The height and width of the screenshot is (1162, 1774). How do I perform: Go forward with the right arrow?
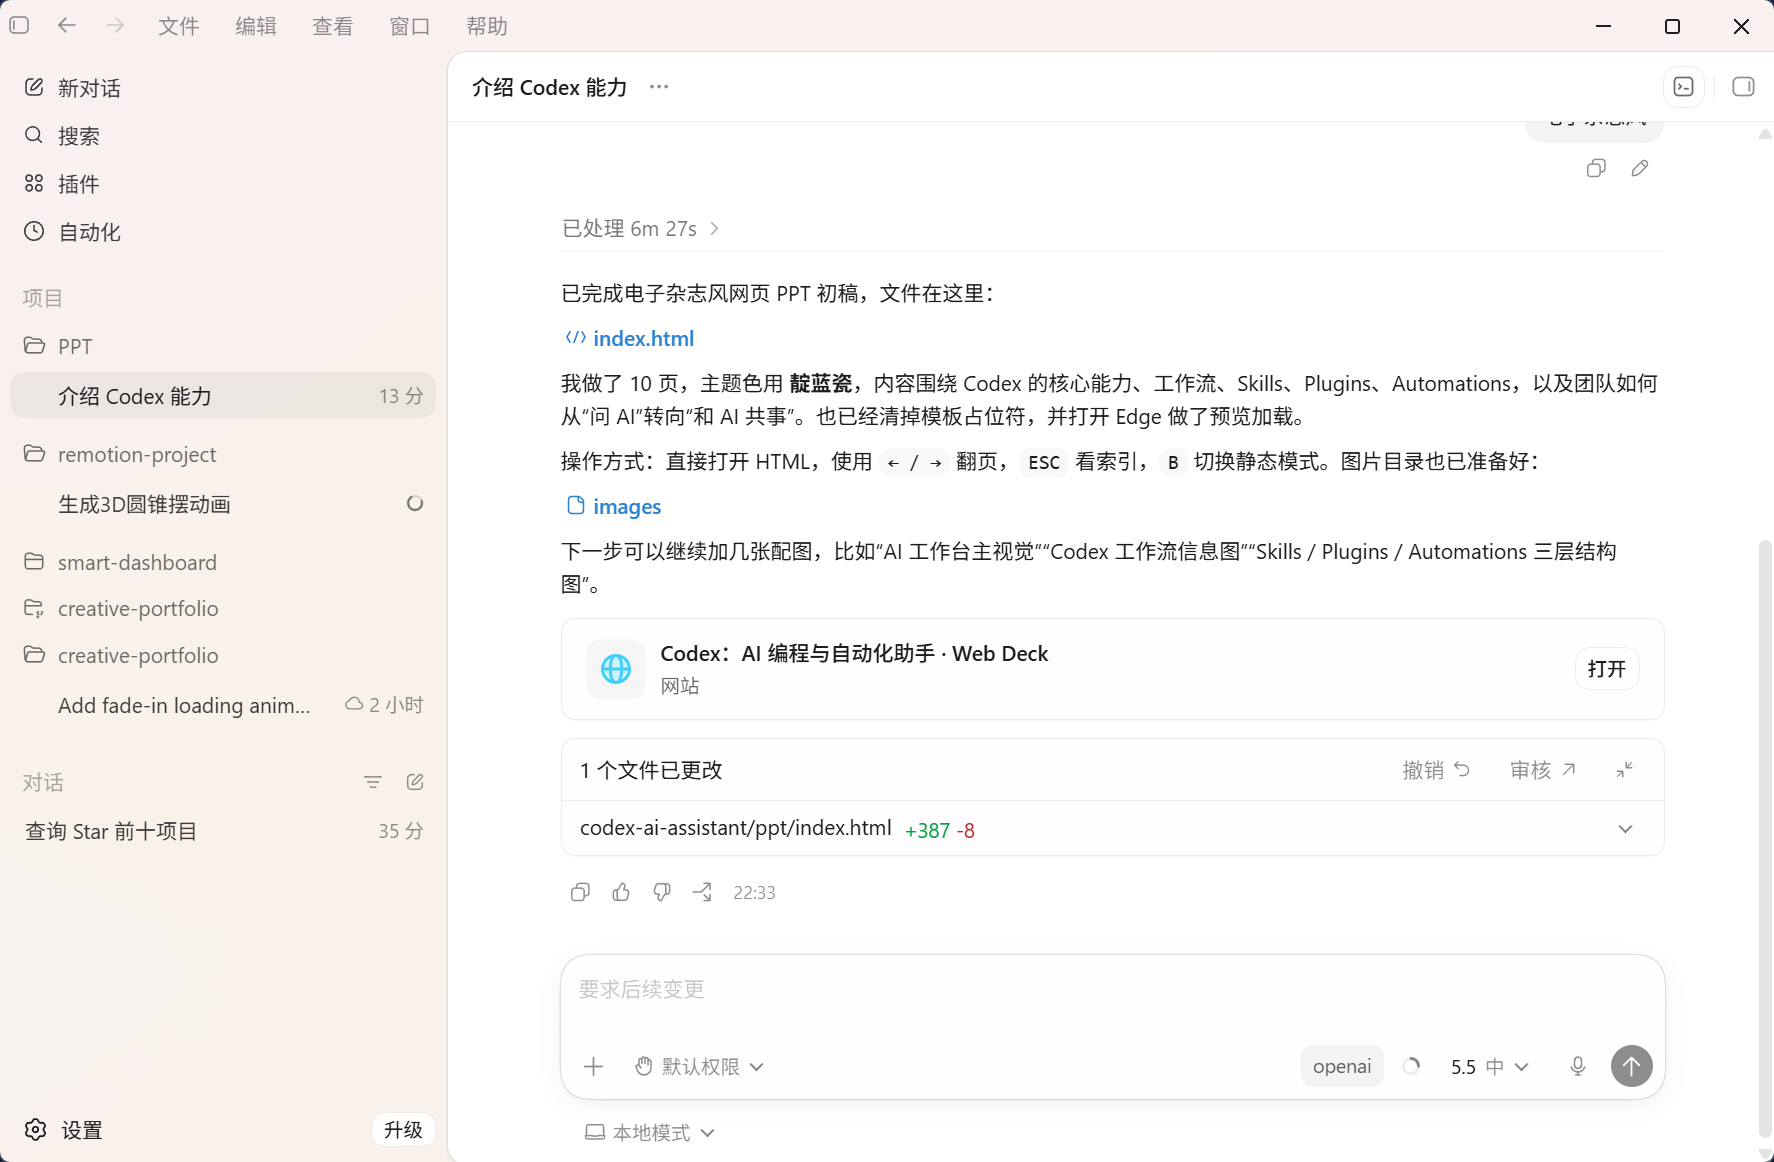(x=115, y=26)
